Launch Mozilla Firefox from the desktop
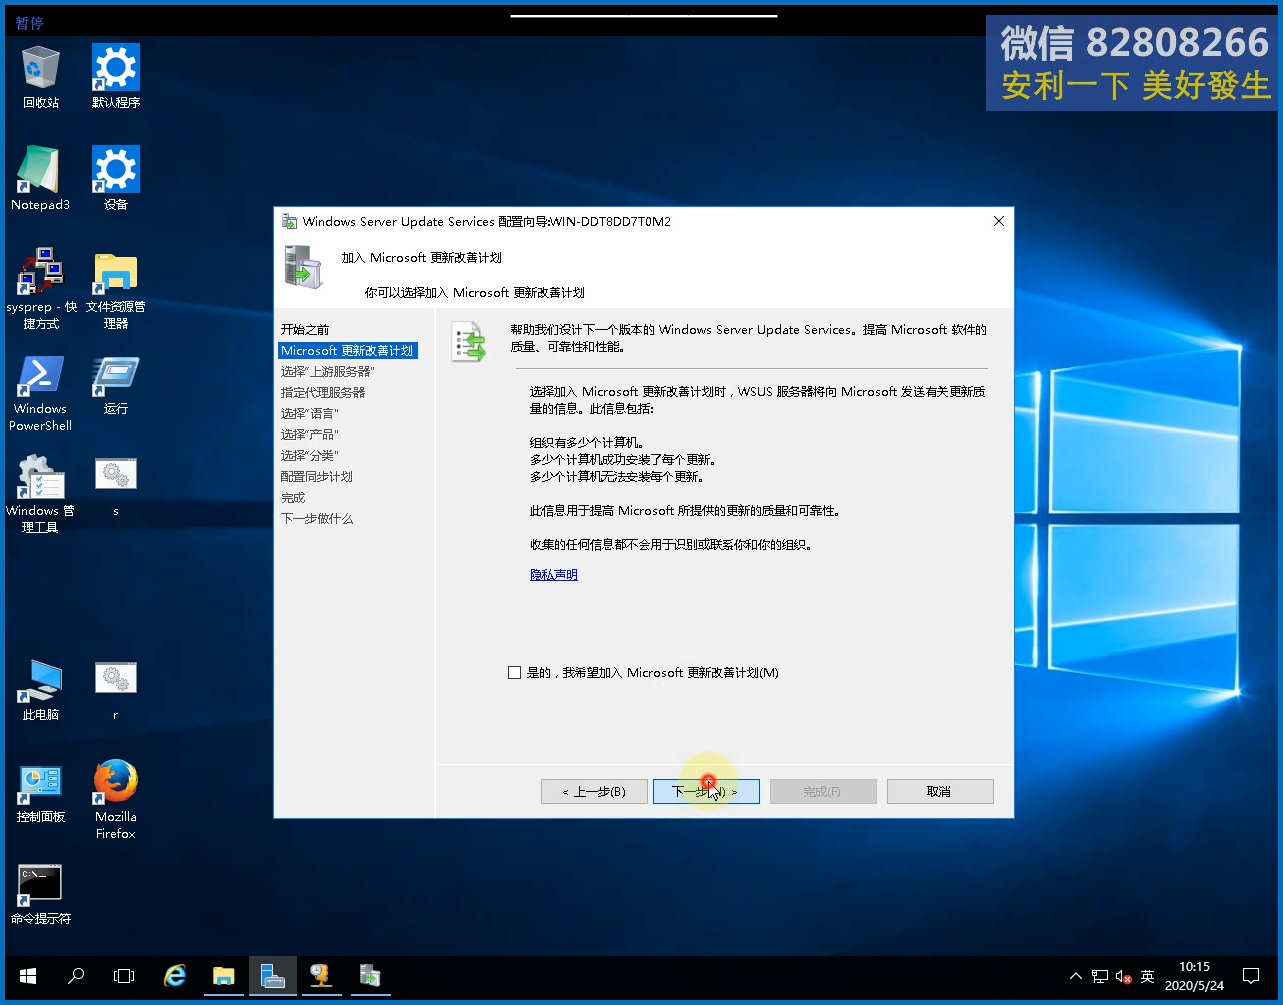The width and height of the screenshot is (1283, 1005). [x=116, y=800]
